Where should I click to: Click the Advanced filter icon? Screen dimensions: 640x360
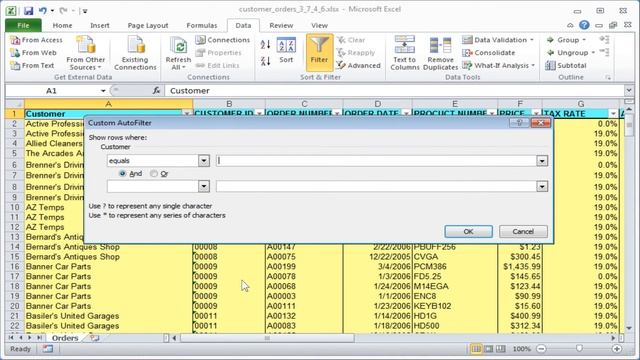pyautogui.click(x=341, y=65)
